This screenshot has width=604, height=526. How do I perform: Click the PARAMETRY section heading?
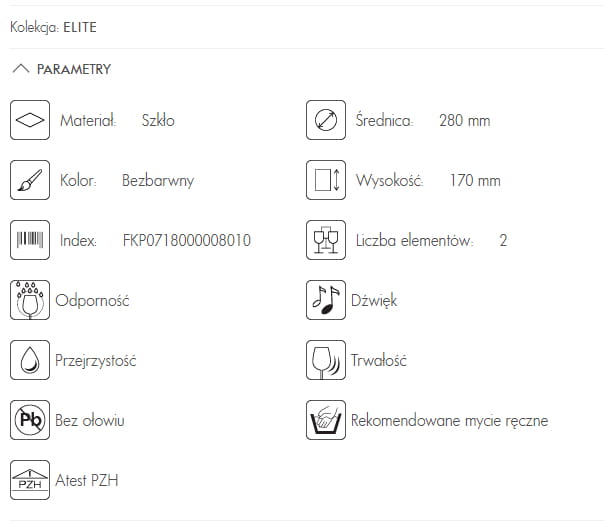tap(73, 70)
